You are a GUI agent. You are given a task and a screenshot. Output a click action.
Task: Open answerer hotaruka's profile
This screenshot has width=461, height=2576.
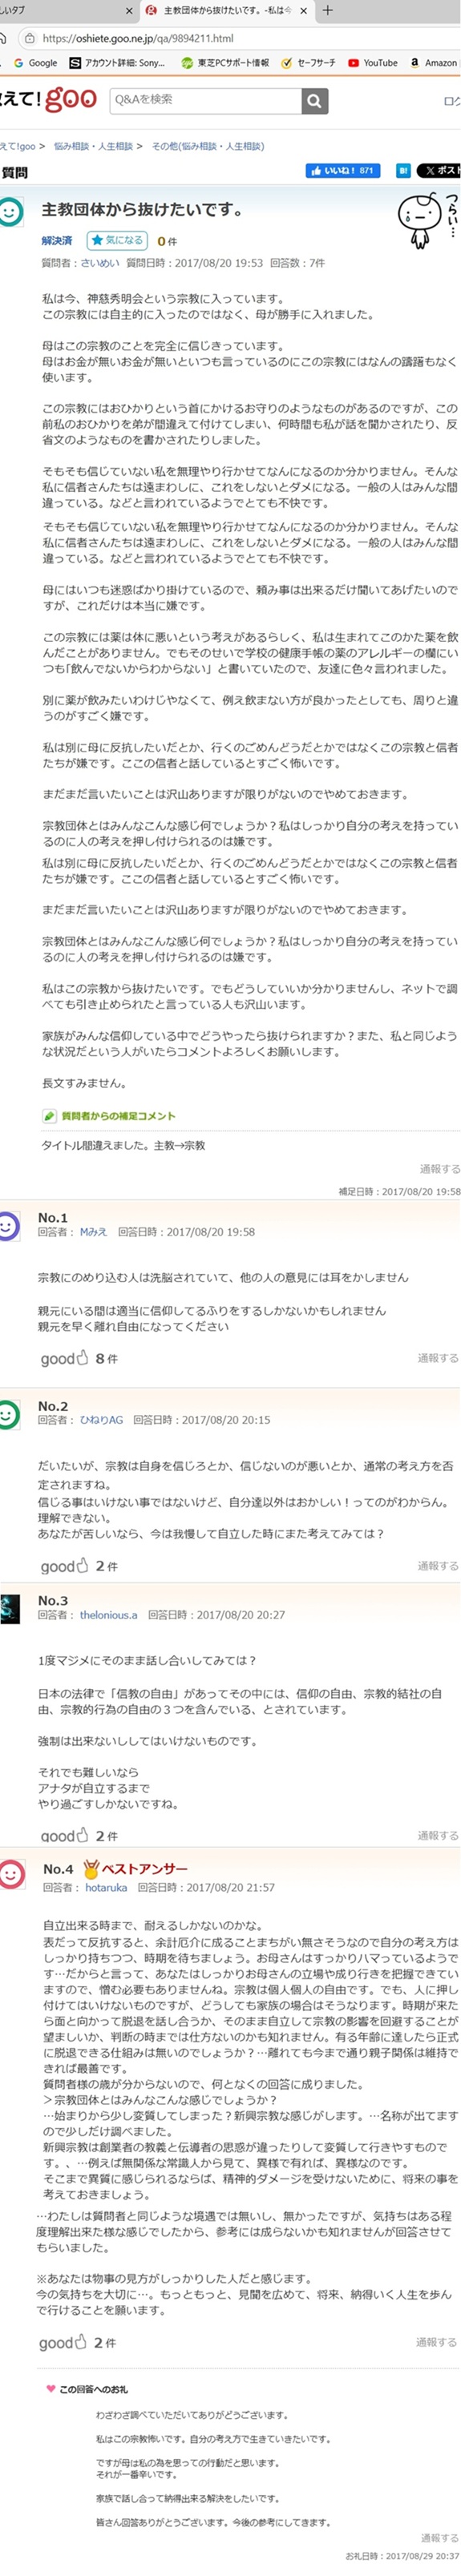coord(106,1887)
